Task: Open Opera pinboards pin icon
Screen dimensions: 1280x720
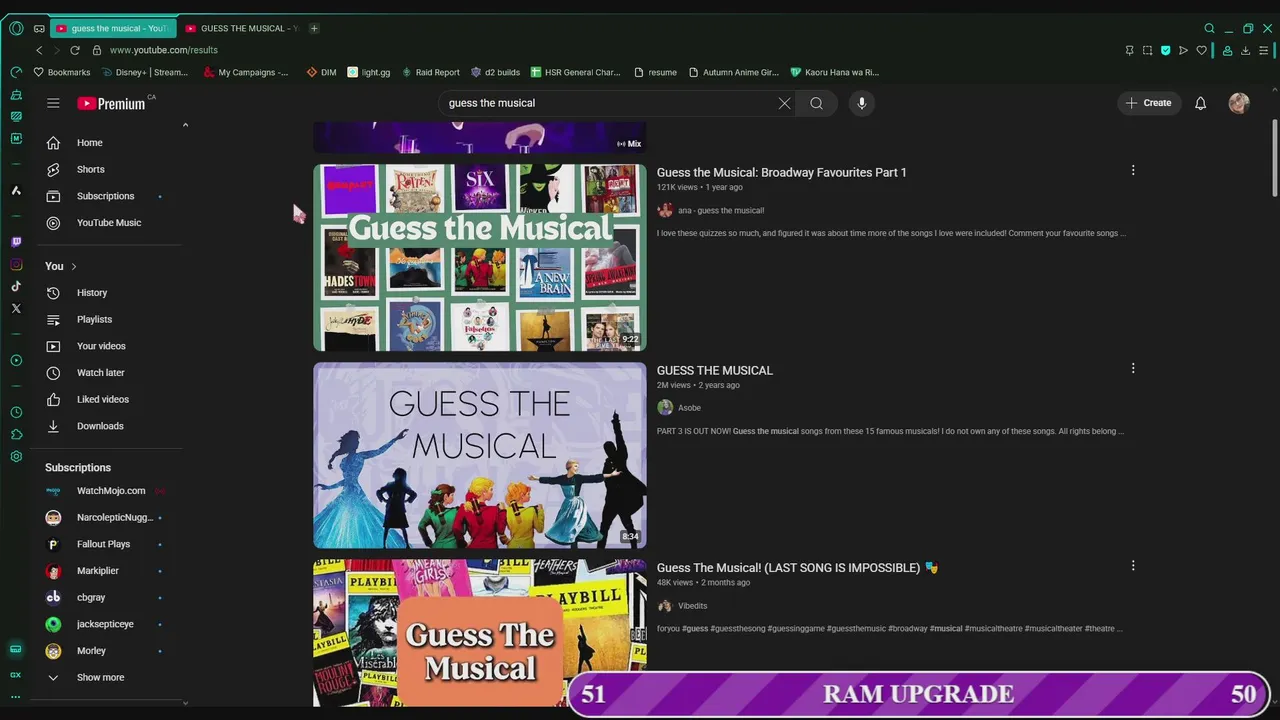Action: coord(1129,50)
